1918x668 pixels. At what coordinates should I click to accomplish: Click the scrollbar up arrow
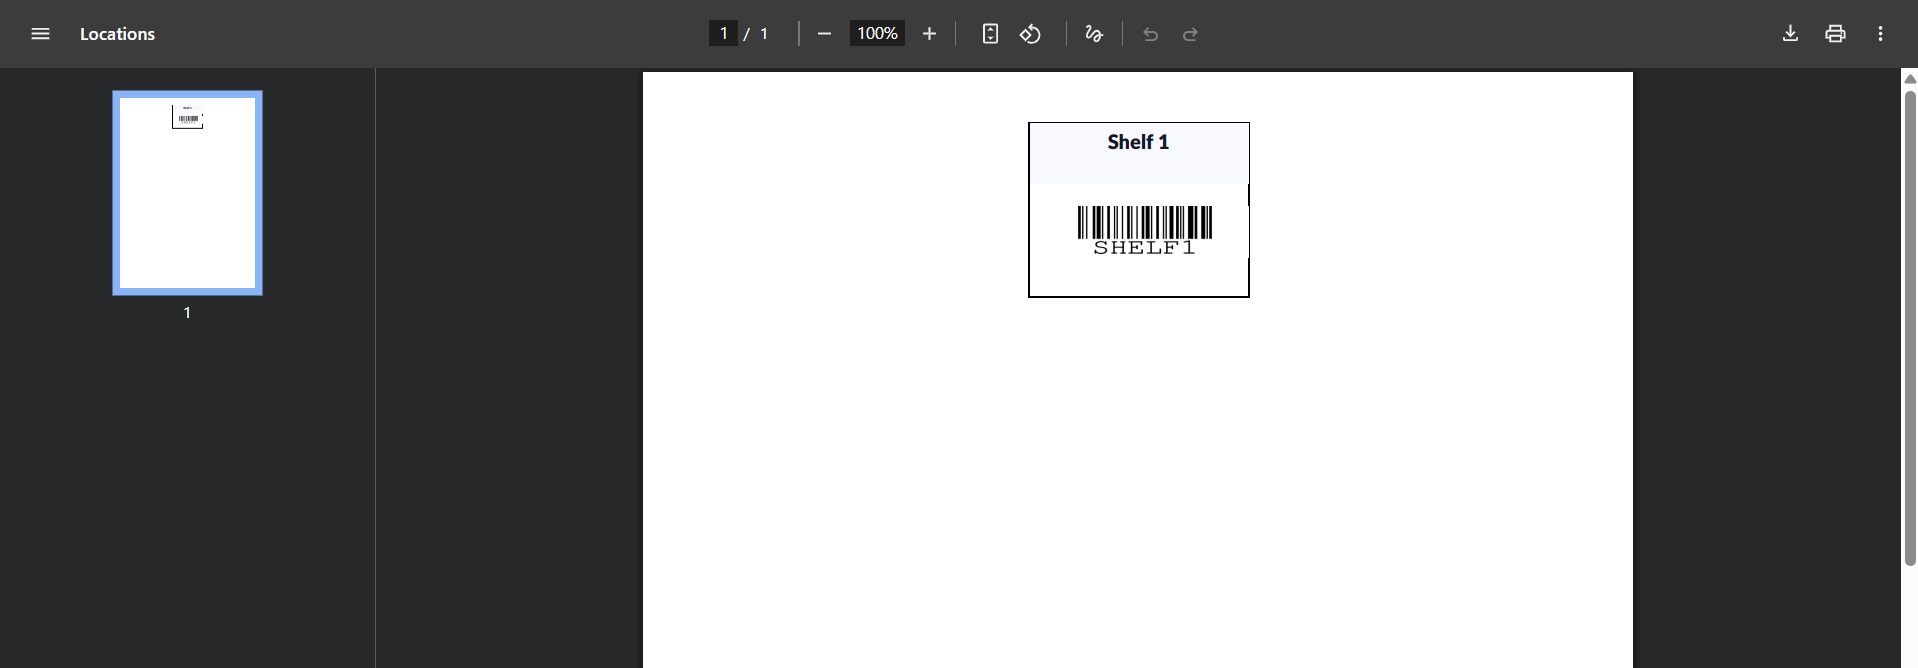click(x=1910, y=79)
